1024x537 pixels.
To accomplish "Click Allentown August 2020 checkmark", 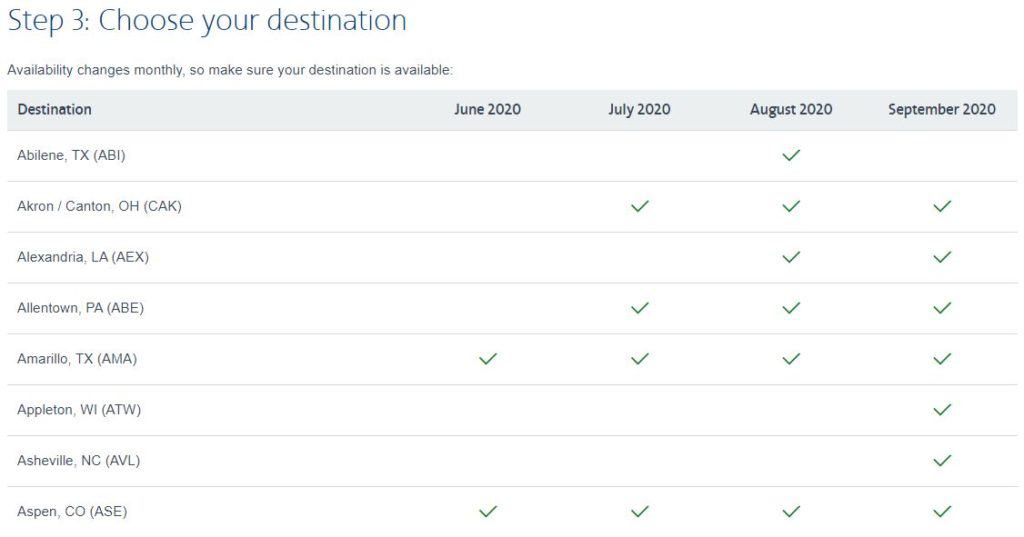I will [791, 308].
